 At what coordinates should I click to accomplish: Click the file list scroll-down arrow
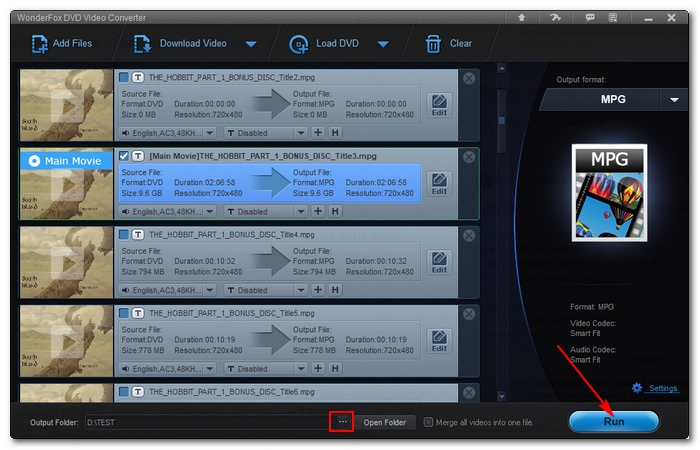coord(502,396)
